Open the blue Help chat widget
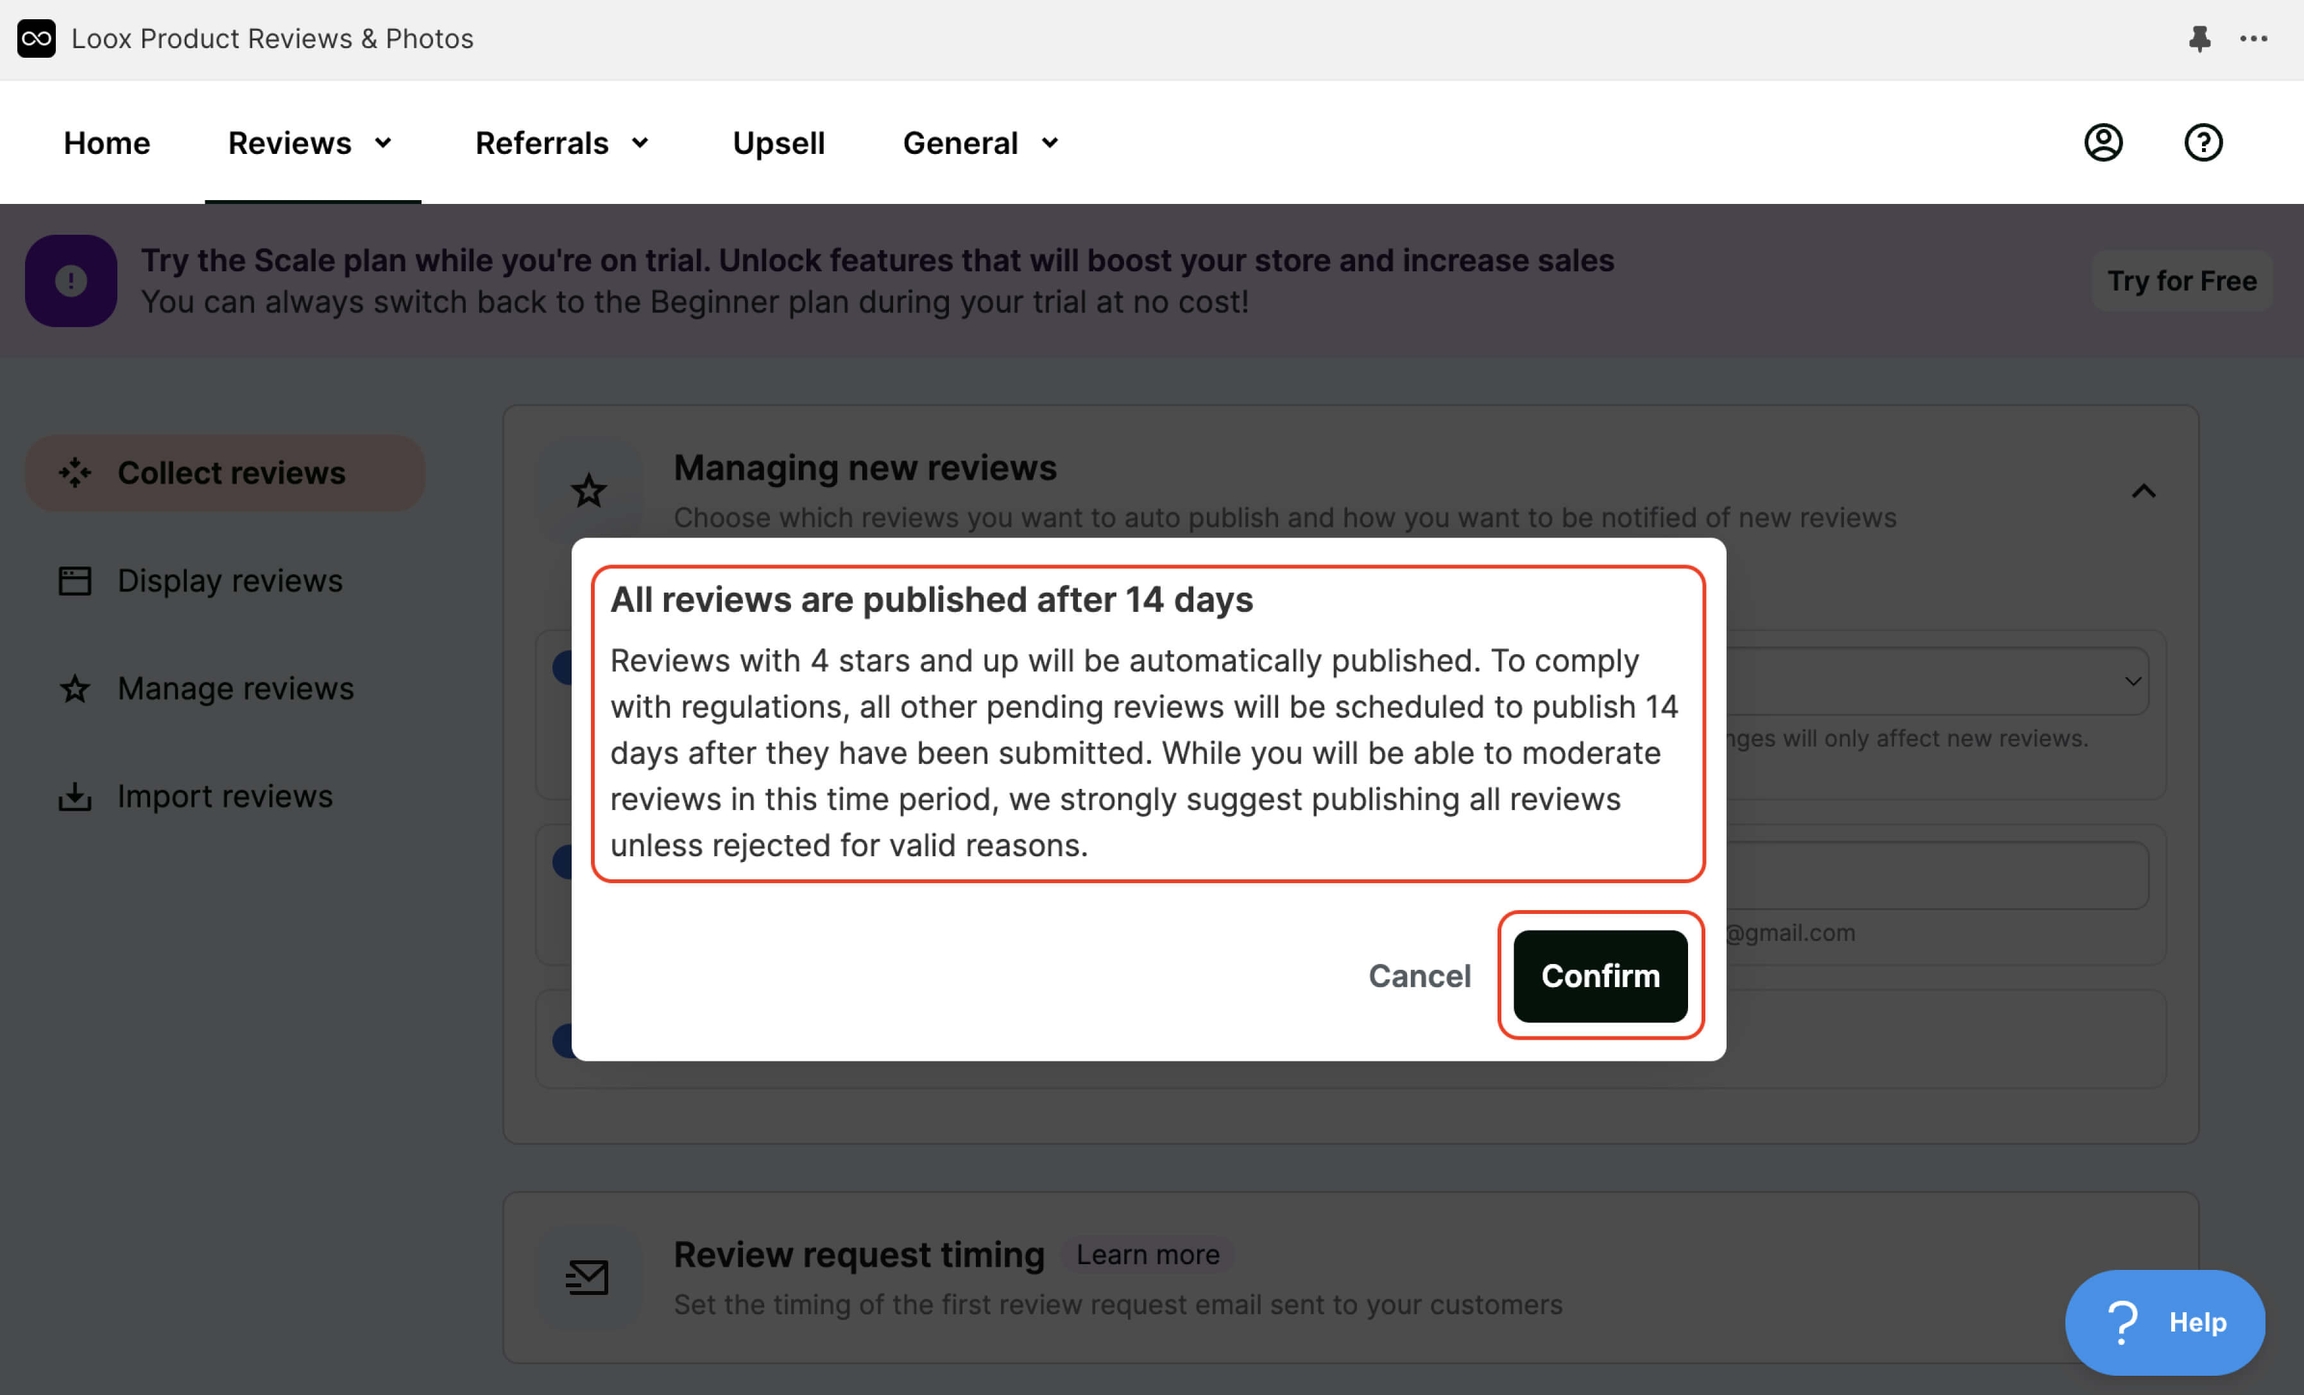2304x1395 pixels. click(2164, 1322)
